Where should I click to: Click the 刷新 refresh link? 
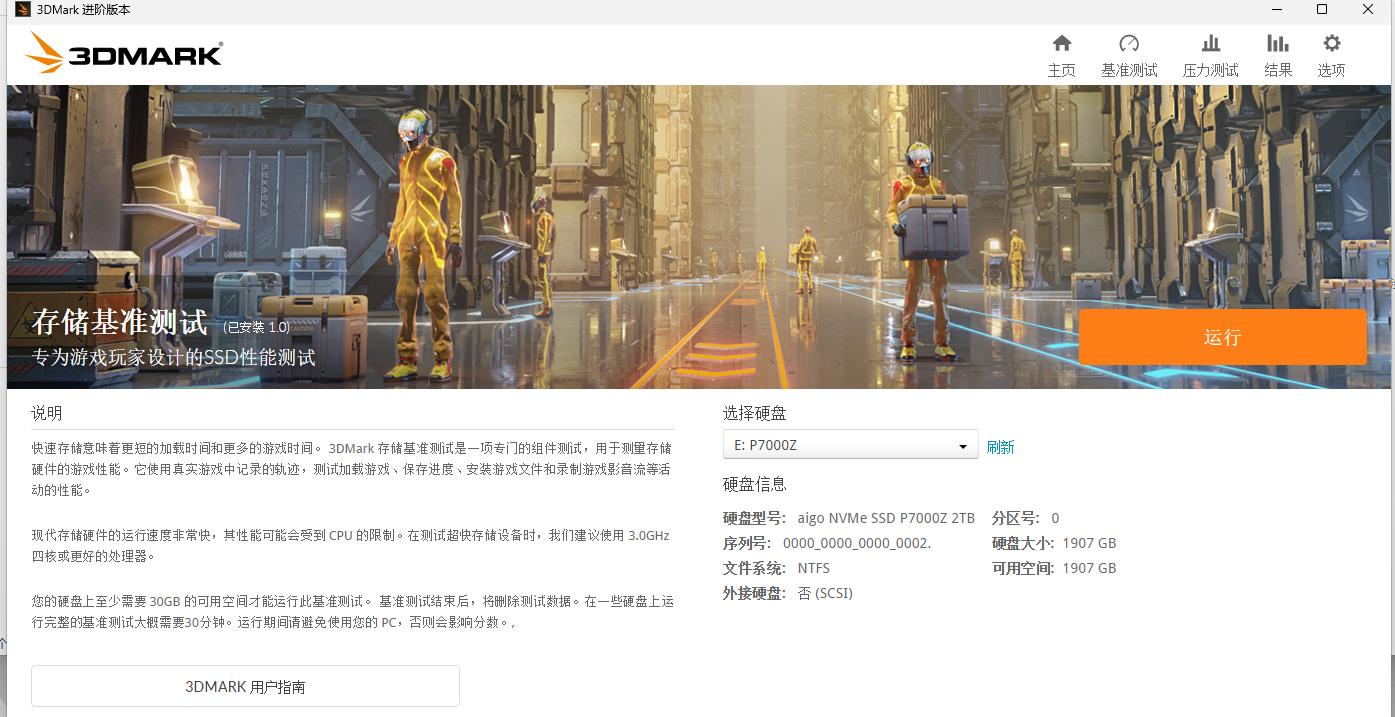point(1001,444)
